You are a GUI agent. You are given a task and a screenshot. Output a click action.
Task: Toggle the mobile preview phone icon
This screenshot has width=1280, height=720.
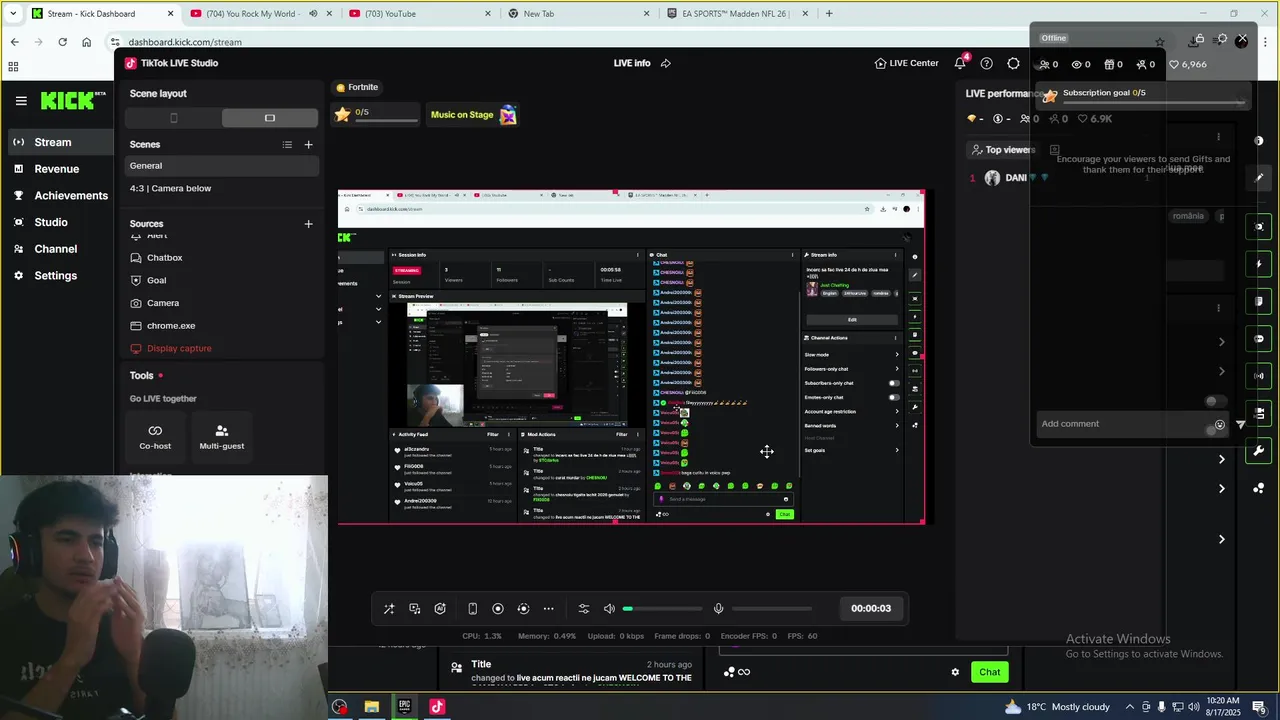472,609
